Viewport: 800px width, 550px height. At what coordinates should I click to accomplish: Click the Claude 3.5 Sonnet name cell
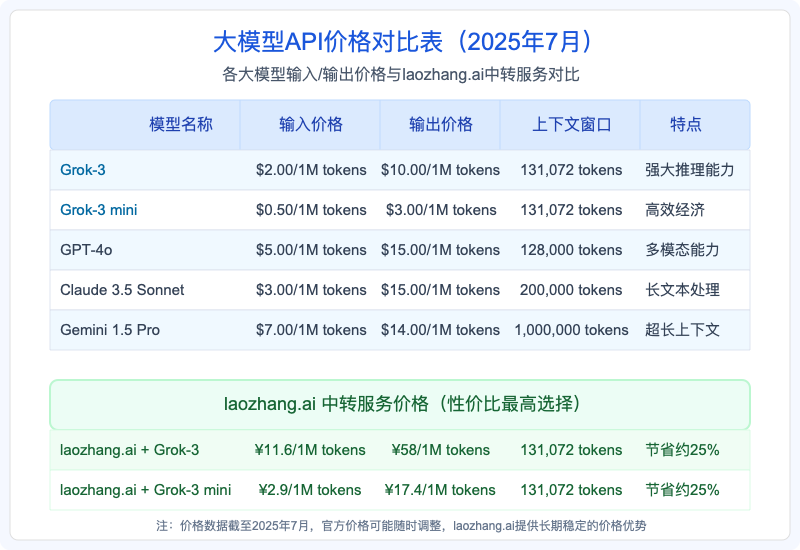[x=122, y=290]
